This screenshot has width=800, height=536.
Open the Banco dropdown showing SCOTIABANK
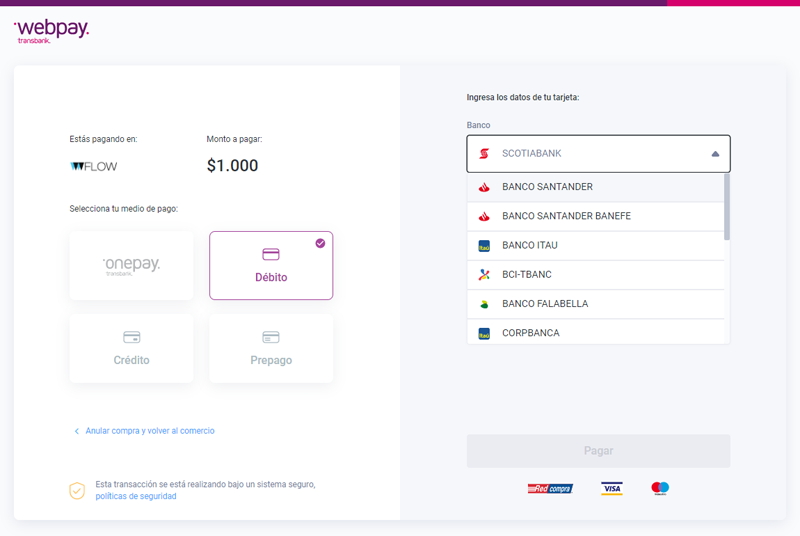[598, 154]
